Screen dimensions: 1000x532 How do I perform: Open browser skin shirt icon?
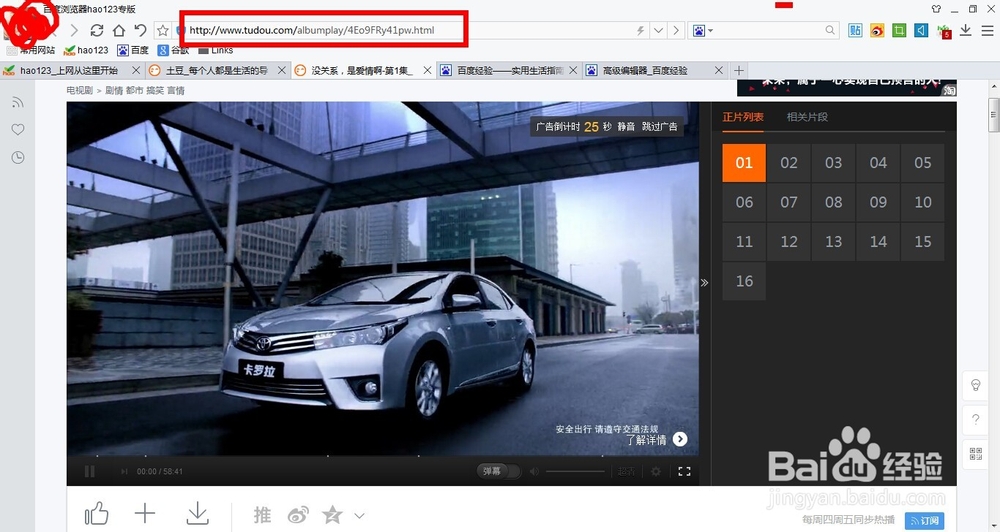click(x=936, y=9)
